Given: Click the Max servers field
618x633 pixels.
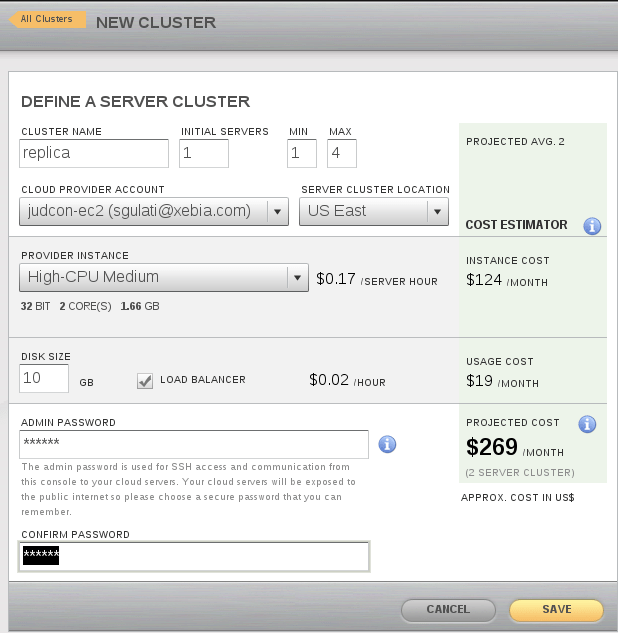Looking at the screenshot, I should point(342,153).
